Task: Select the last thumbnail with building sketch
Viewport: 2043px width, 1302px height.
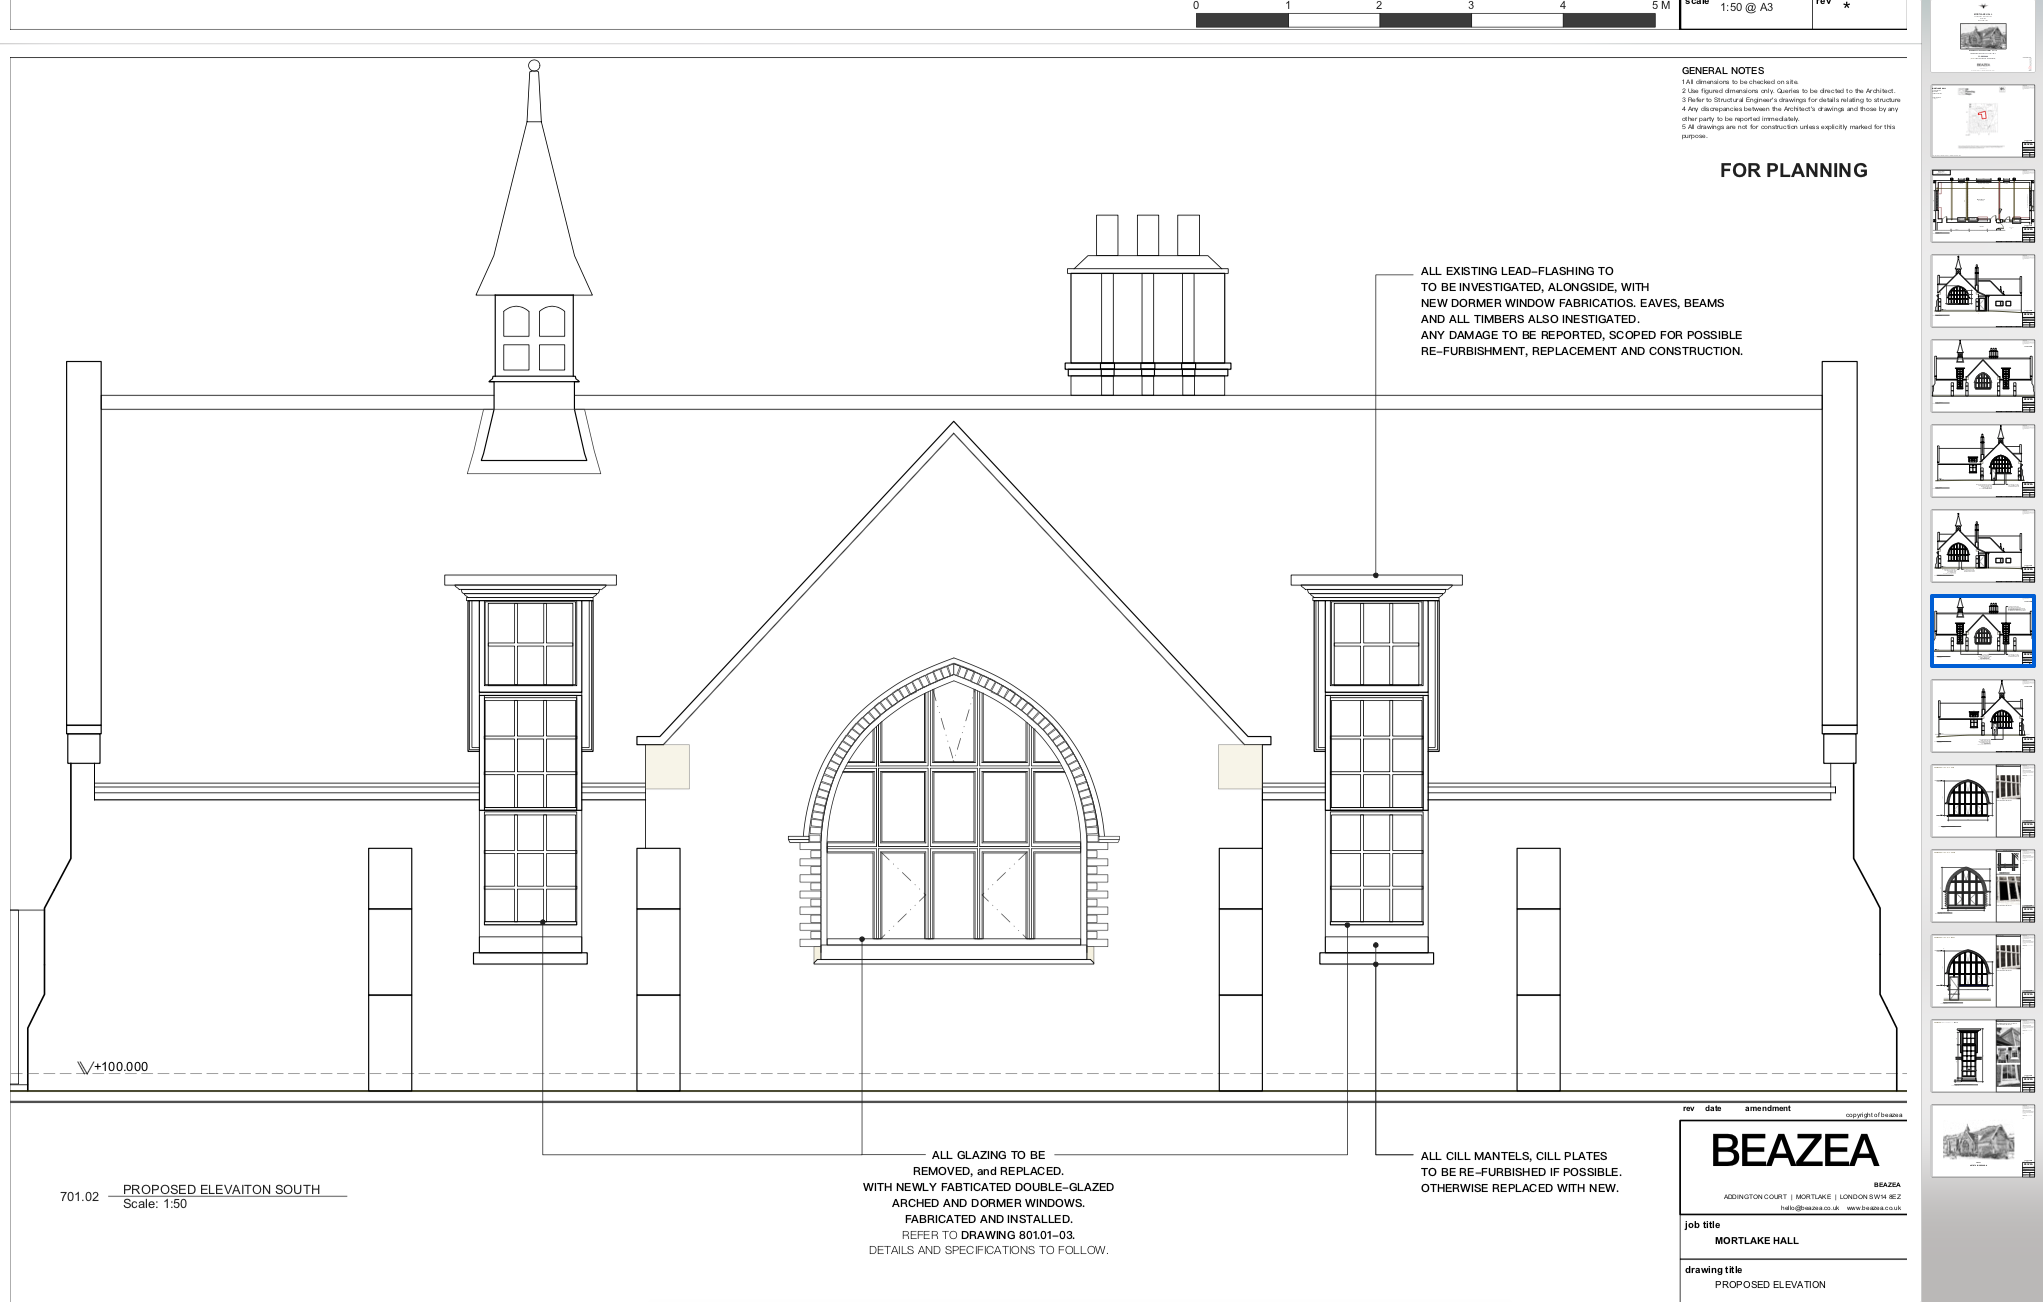Action: [1982, 1141]
